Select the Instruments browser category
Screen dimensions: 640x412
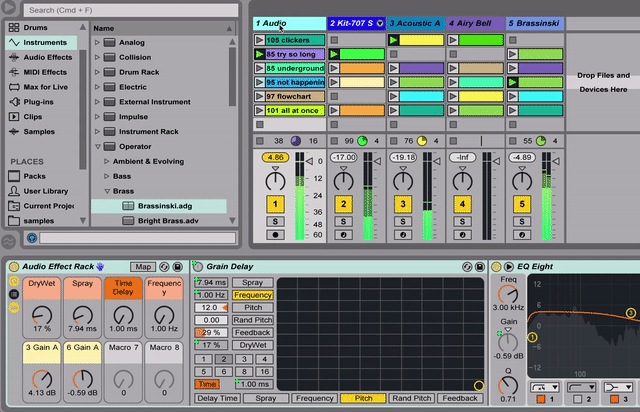click(41, 42)
